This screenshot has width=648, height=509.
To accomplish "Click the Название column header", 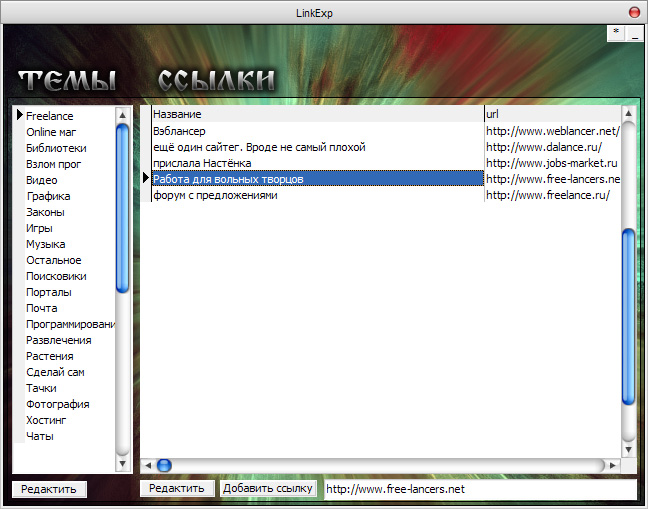I will (x=317, y=114).
